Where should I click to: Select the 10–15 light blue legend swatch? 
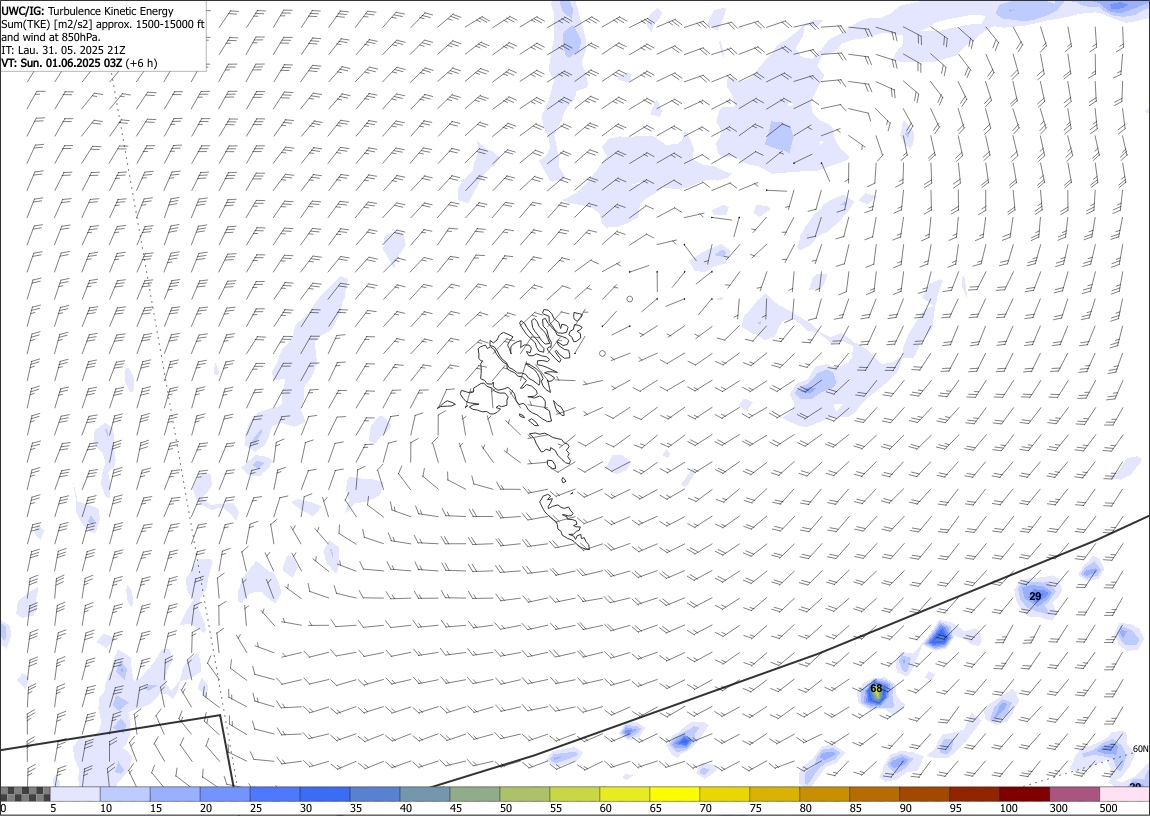(125, 794)
